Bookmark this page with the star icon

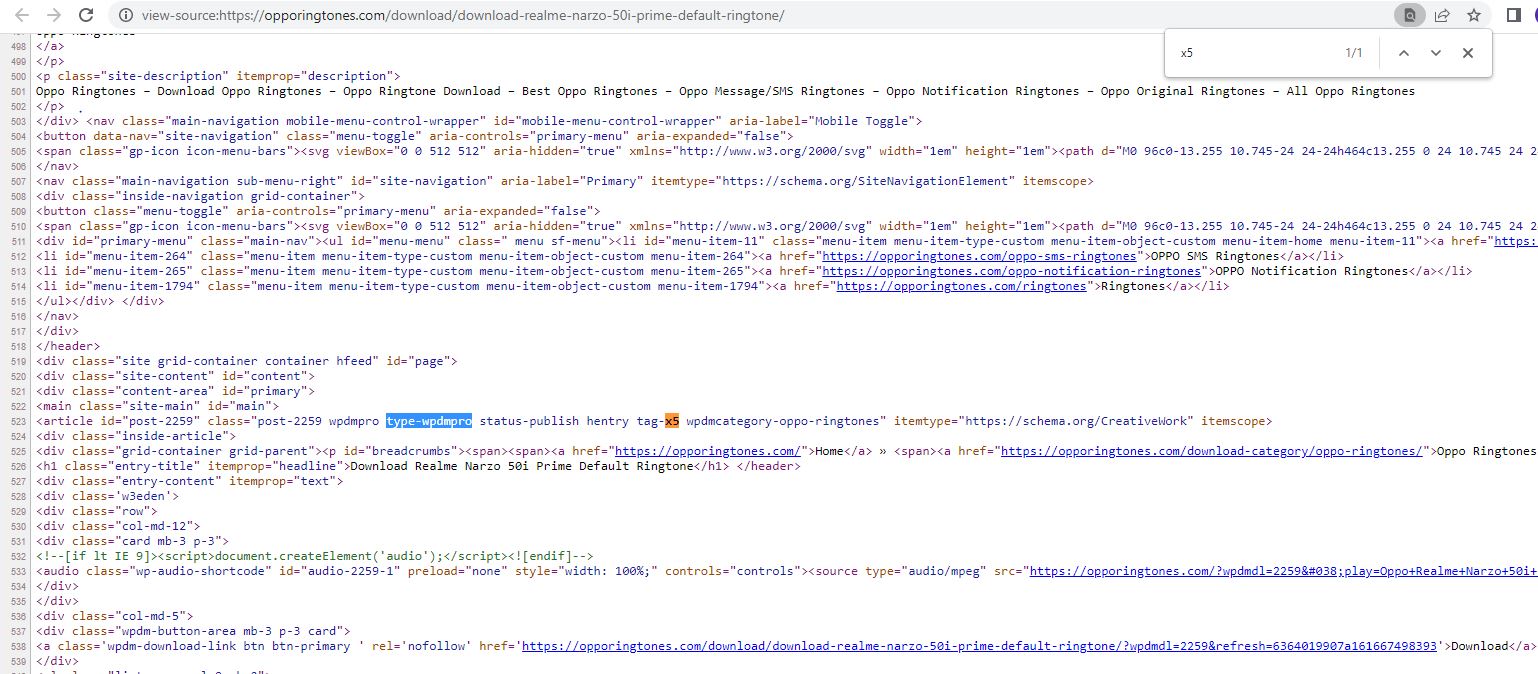pyautogui.click(x=1473, y=15)
